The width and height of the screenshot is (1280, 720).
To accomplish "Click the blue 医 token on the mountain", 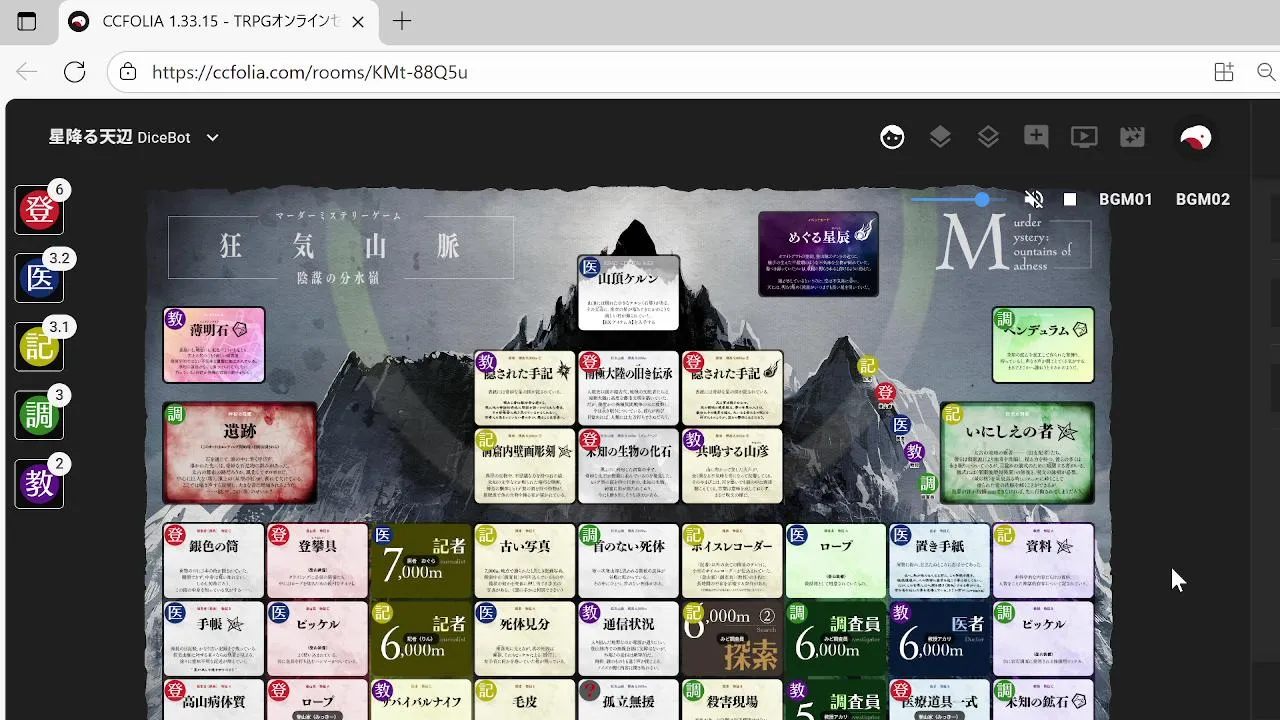I will (x=901, y=425).
